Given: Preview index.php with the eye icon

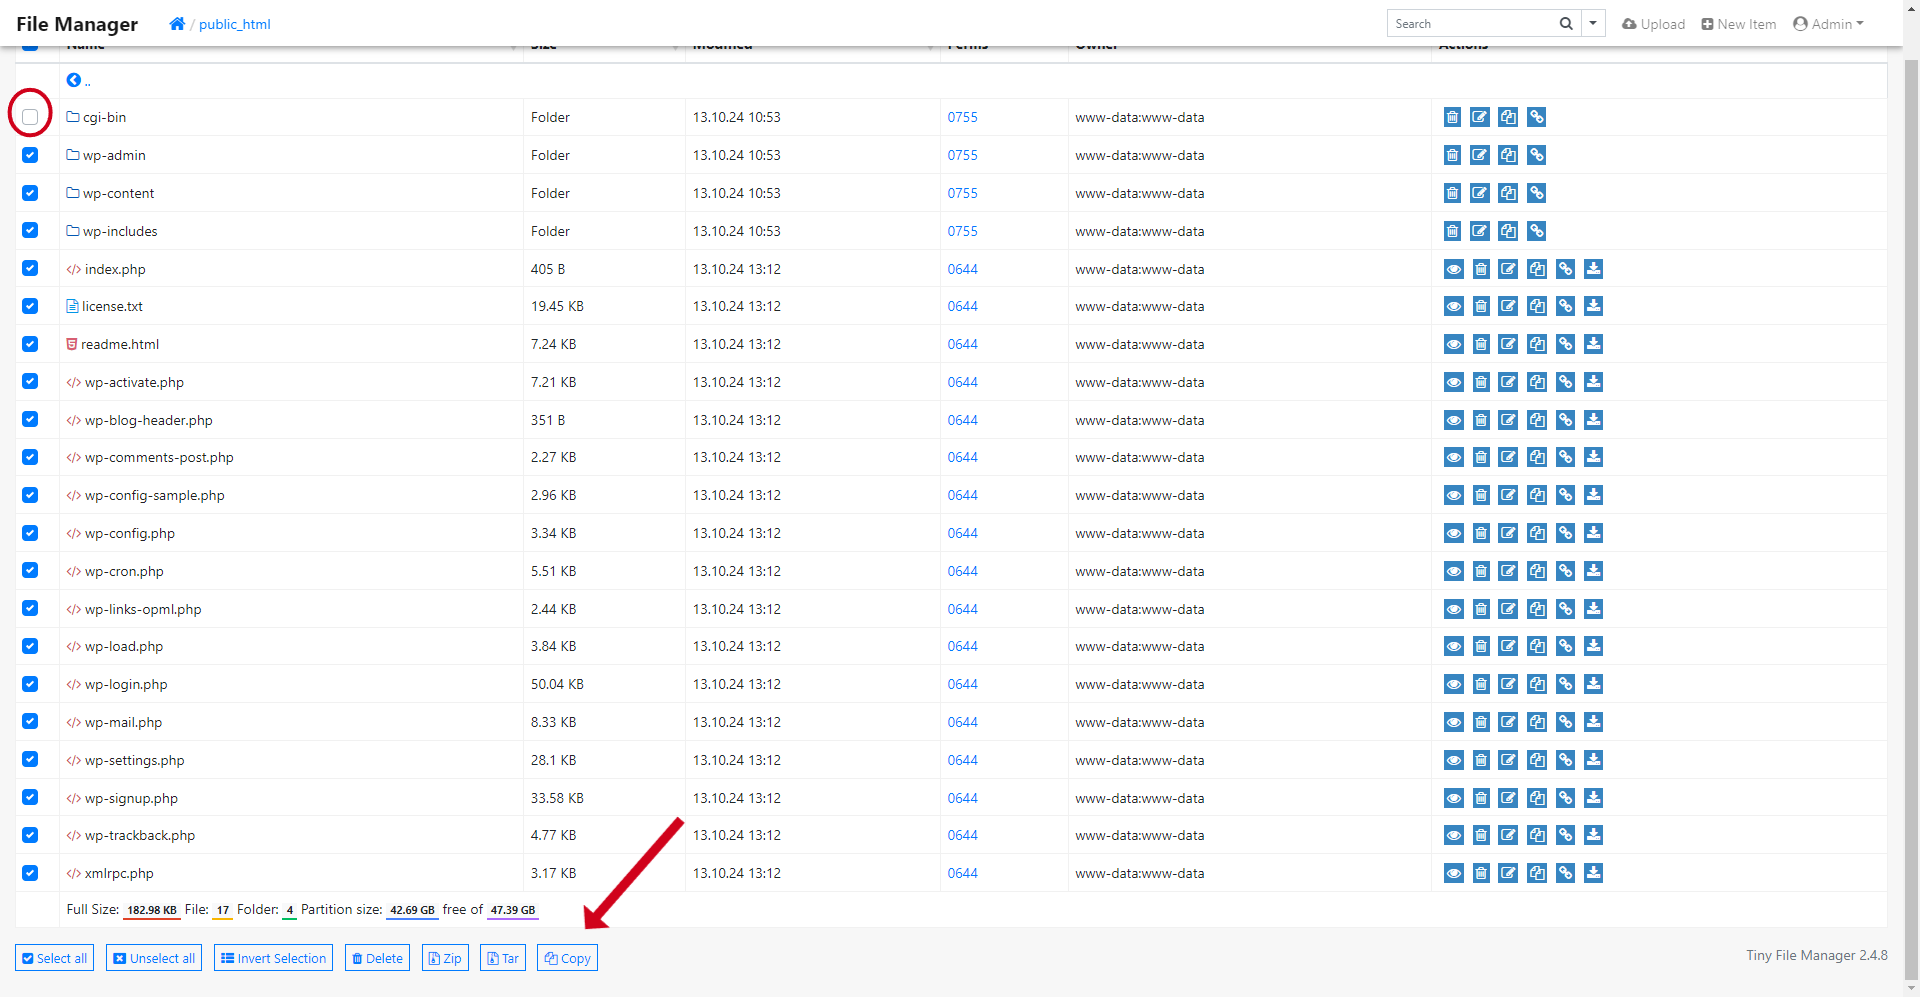Looking at the screenshot, I should (1453, 269).
